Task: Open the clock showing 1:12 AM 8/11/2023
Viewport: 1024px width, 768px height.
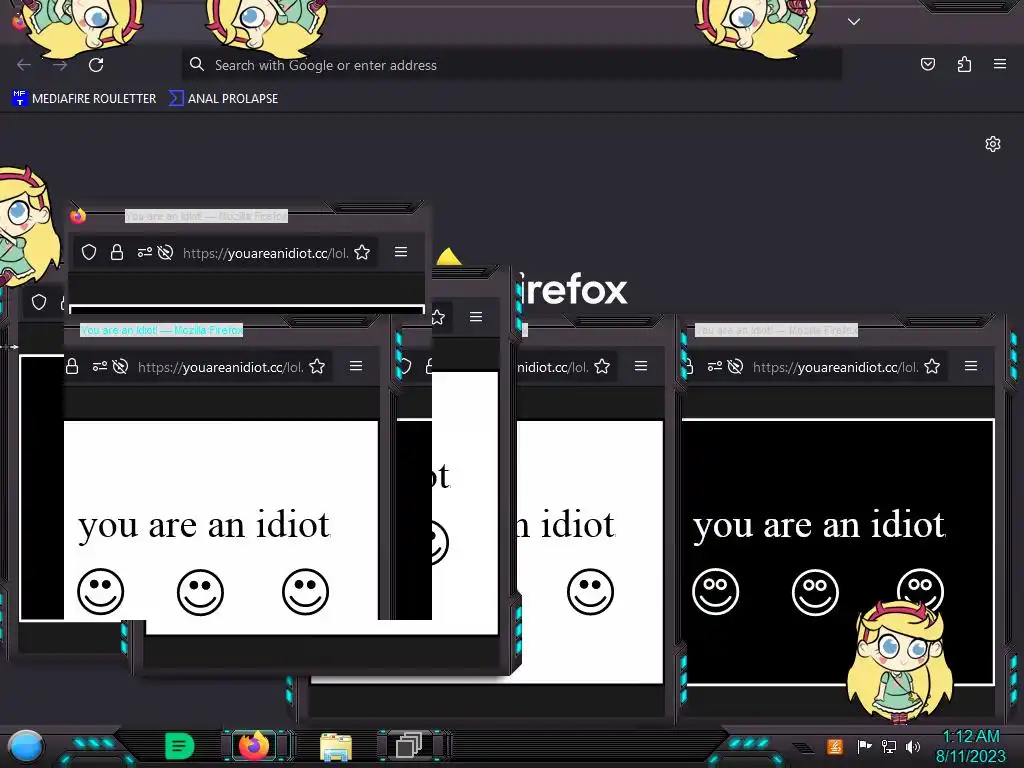Action: [971, 746]
